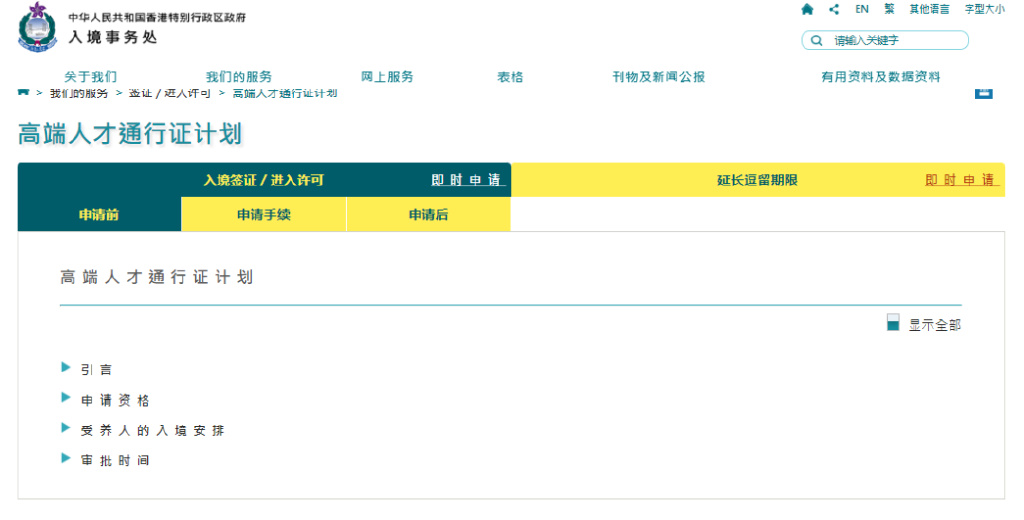Image resolution: width=1024 pixels, height=520 pixels.
Task: Open the 字型大小 font size option
Action: [984, 9]
